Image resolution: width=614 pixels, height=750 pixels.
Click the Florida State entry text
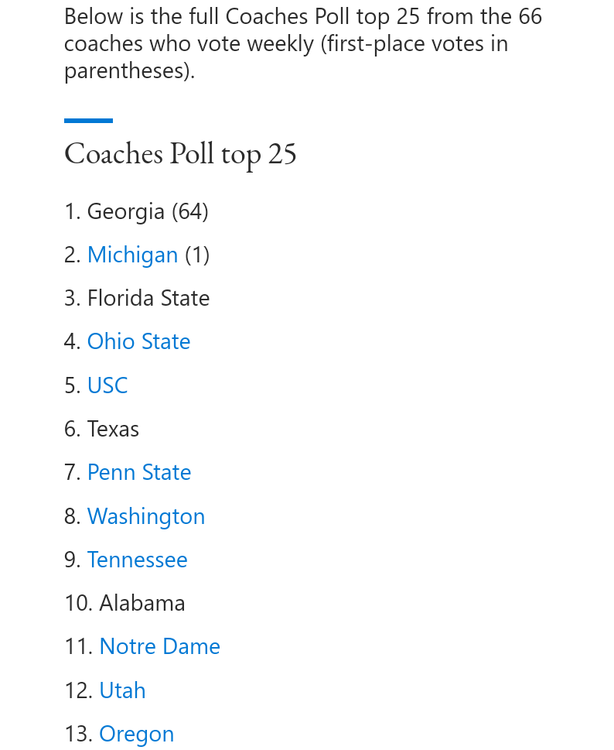[x=148, y=299]
